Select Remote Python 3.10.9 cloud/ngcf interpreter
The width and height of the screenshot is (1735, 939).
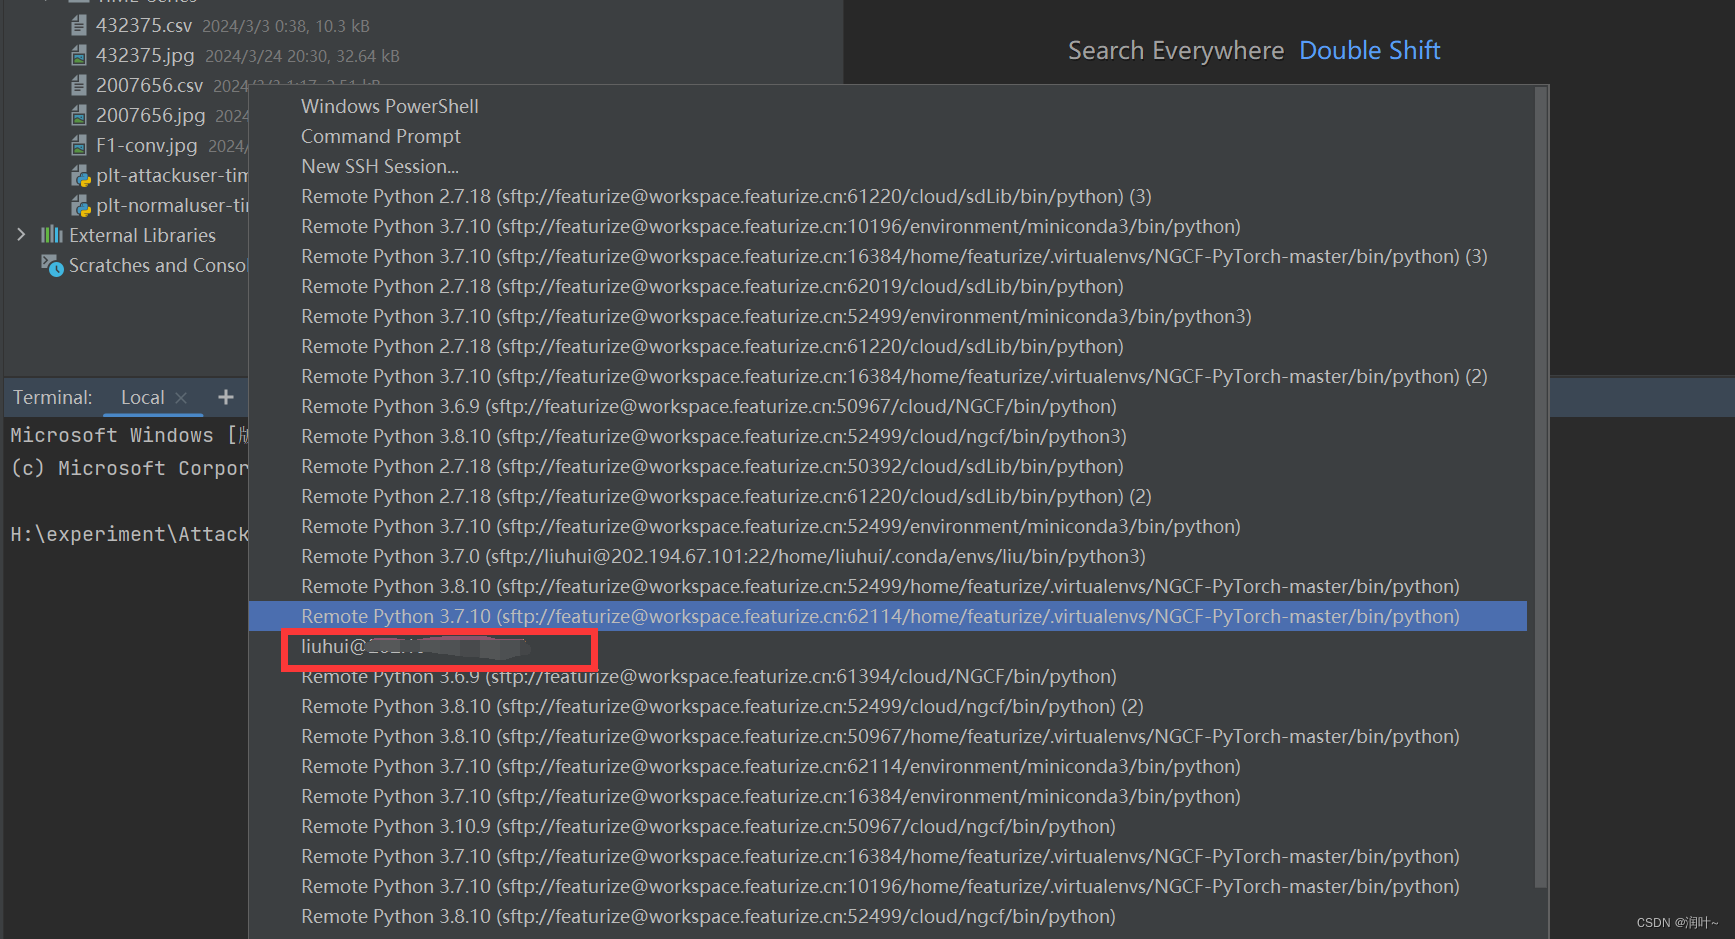pos(708,826)
